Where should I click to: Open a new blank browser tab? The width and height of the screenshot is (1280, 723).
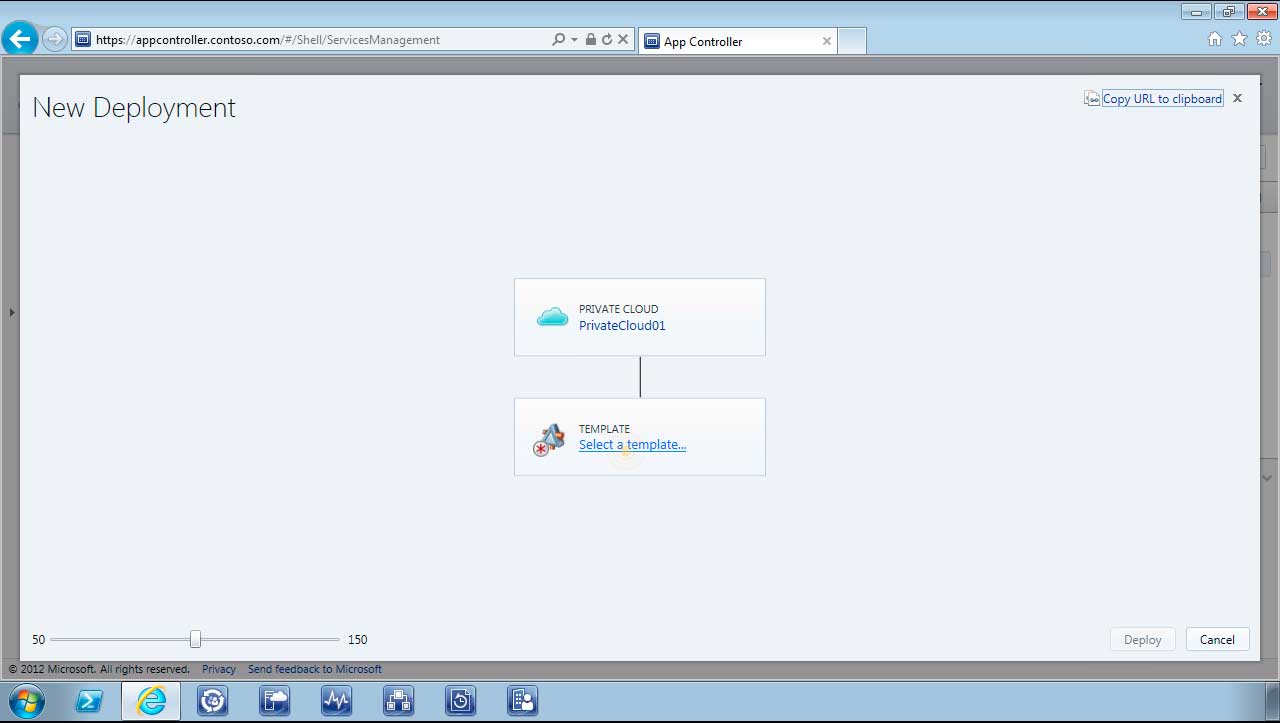coord(851,41)
